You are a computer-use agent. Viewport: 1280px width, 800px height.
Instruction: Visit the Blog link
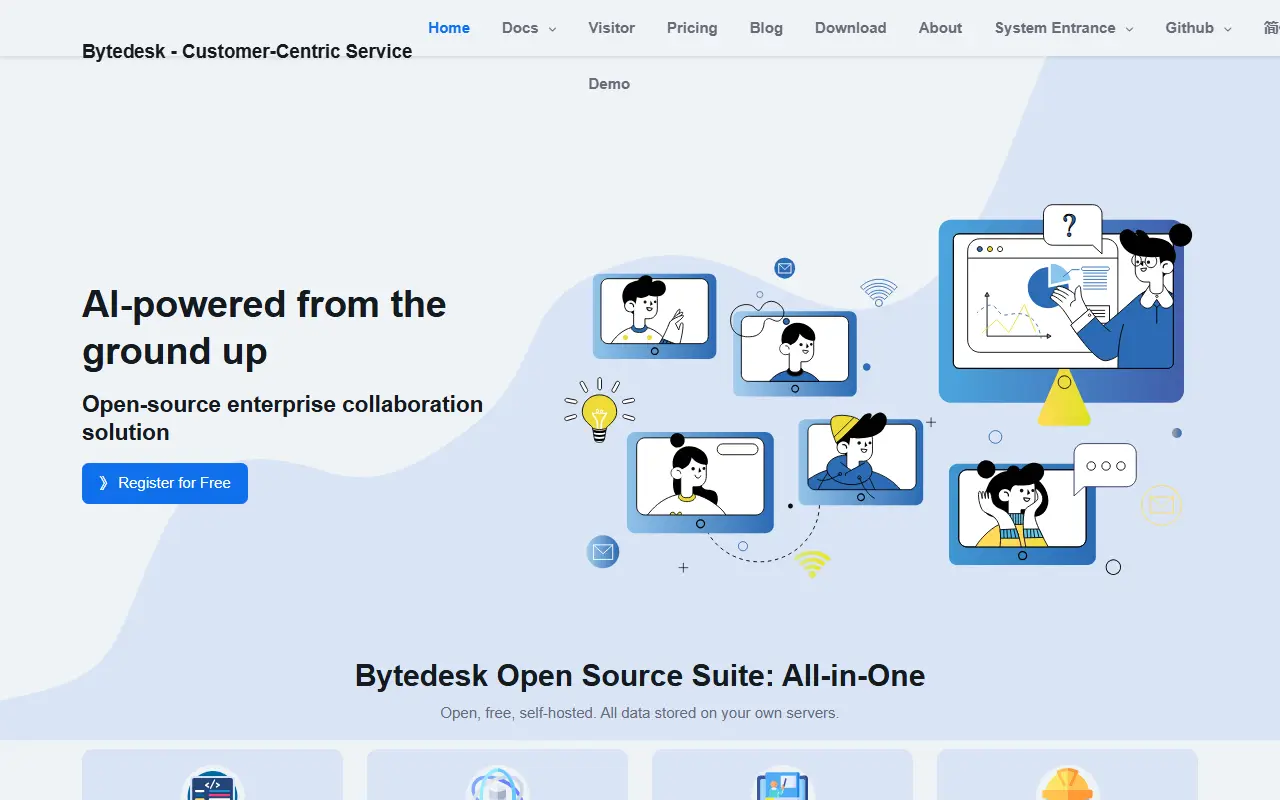[766, 28]
